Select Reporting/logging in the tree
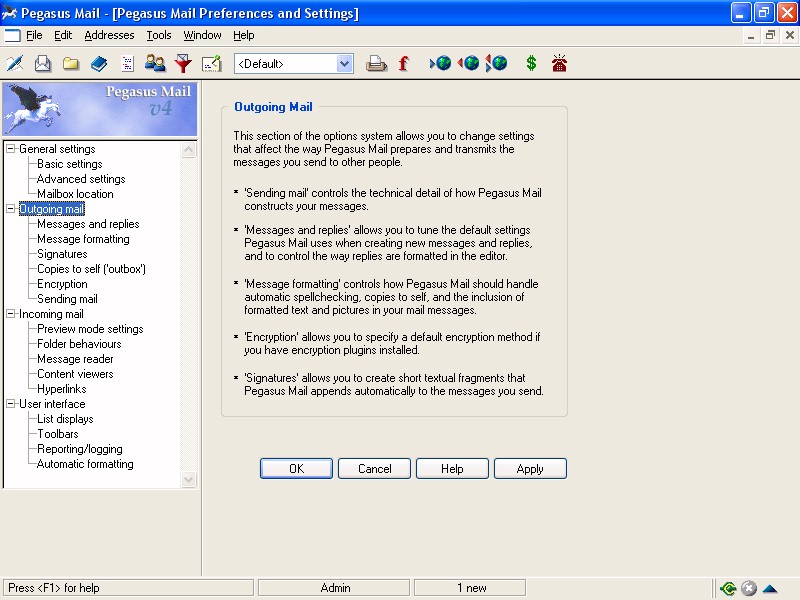Image resolution: width=800 pixels, height=600 pixels. click(x=80, y=449)
